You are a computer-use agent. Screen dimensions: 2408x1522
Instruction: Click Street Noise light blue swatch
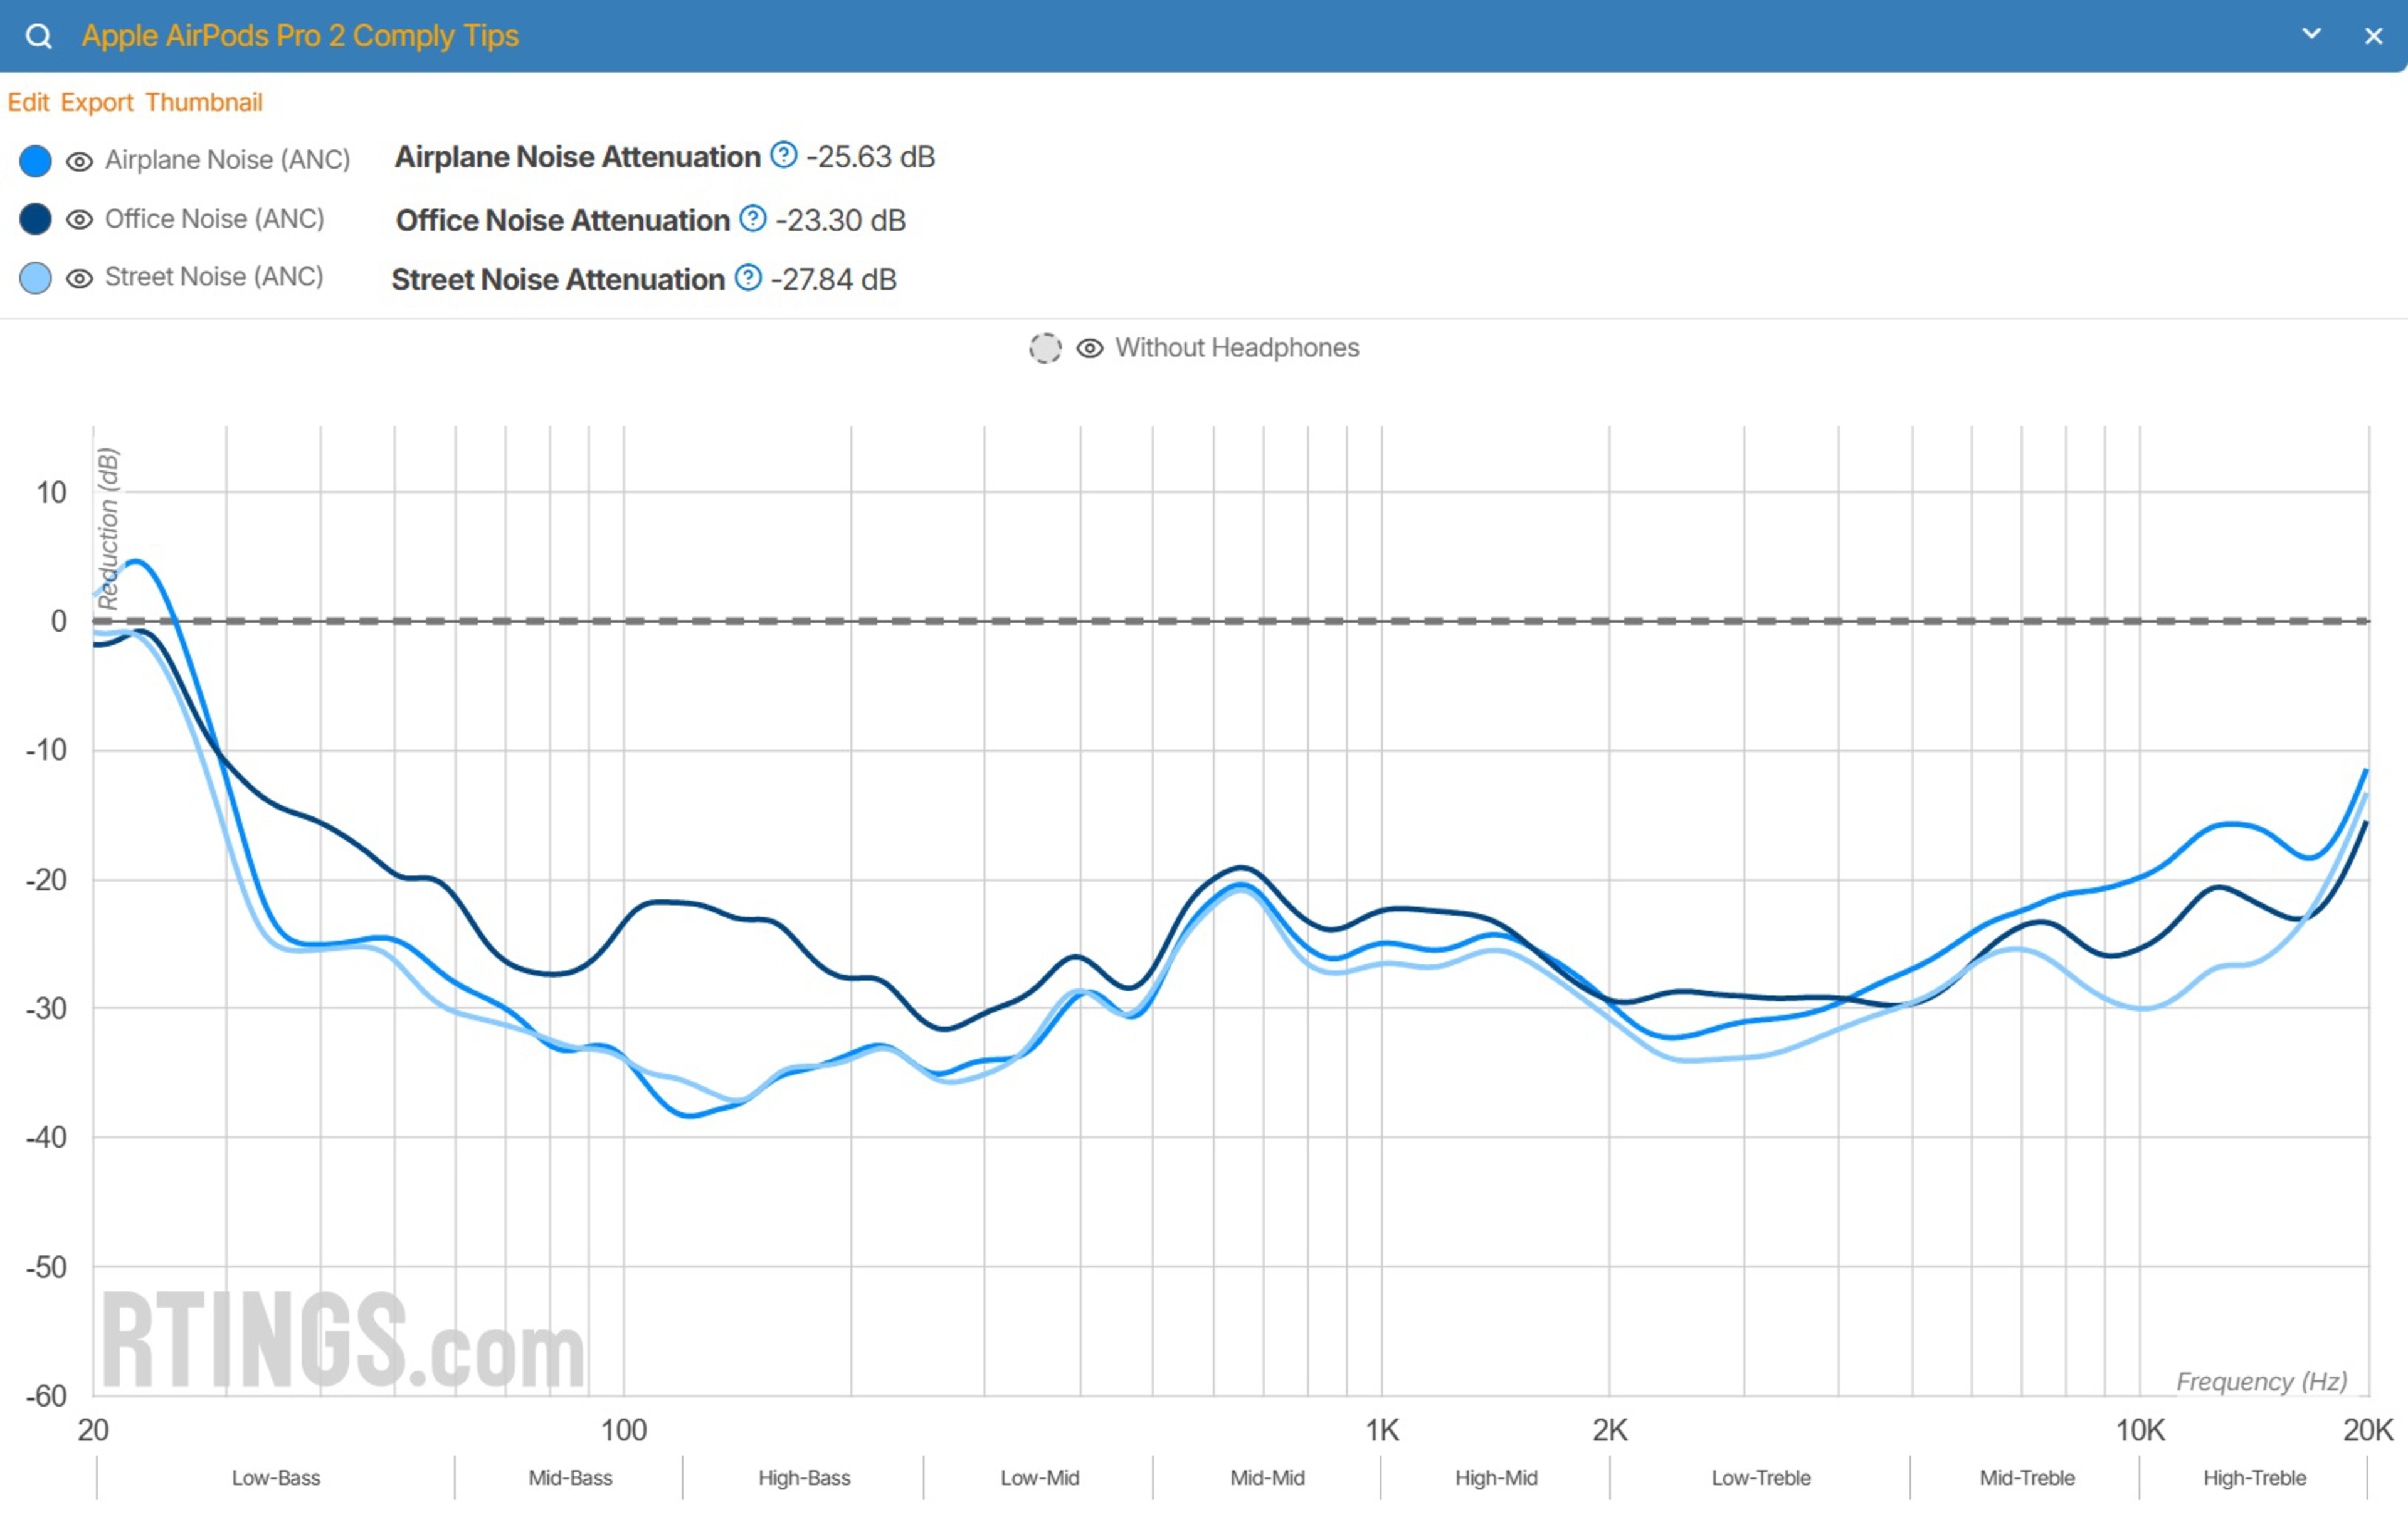pos(36,278)
